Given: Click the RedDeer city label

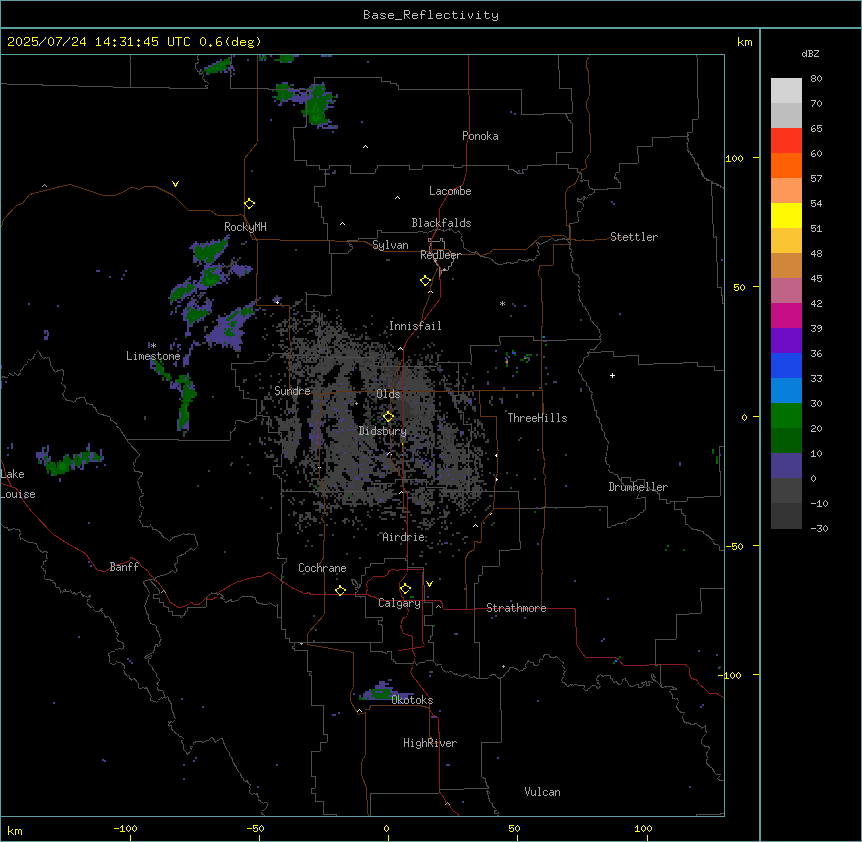Looking at the screenshot, I should [440, 255].
